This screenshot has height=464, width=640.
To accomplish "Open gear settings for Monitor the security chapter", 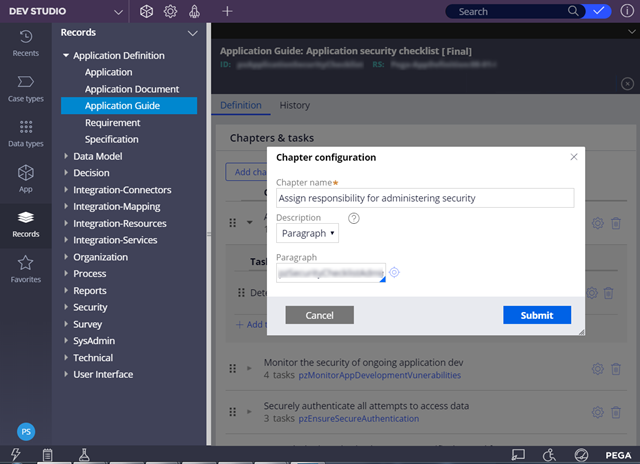I will (598, 368).
